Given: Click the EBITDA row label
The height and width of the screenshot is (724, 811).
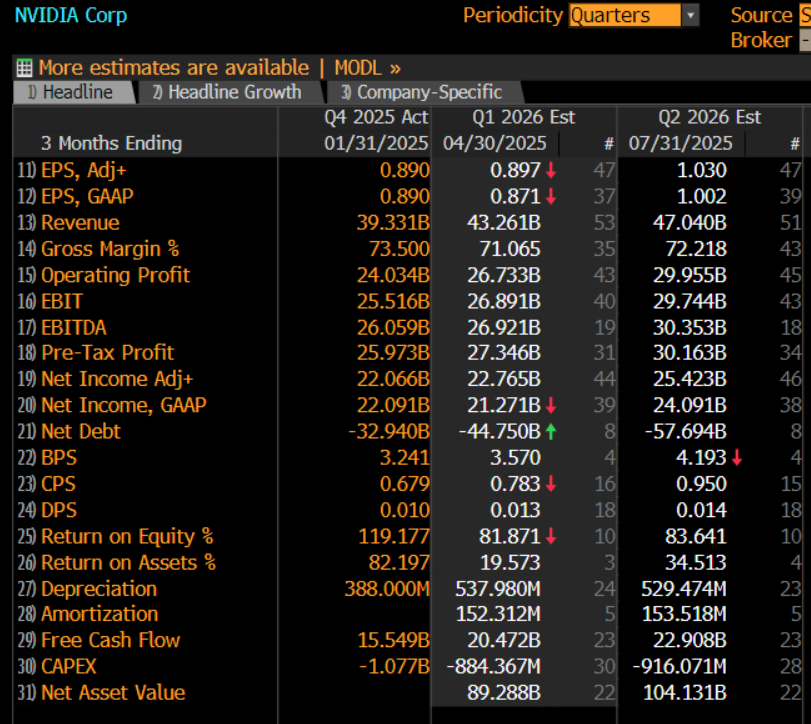Looking at the screenshot, I should click(x=73, y=328).
